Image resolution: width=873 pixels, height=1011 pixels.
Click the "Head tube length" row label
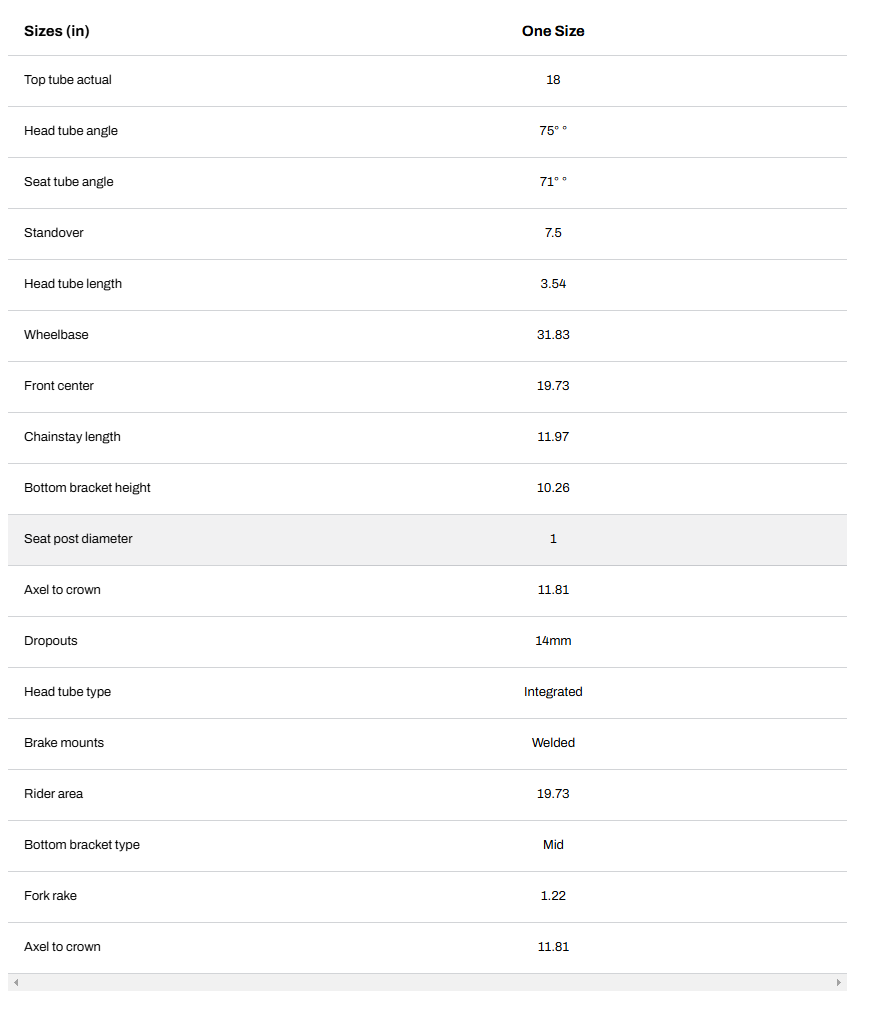(73, 284)
